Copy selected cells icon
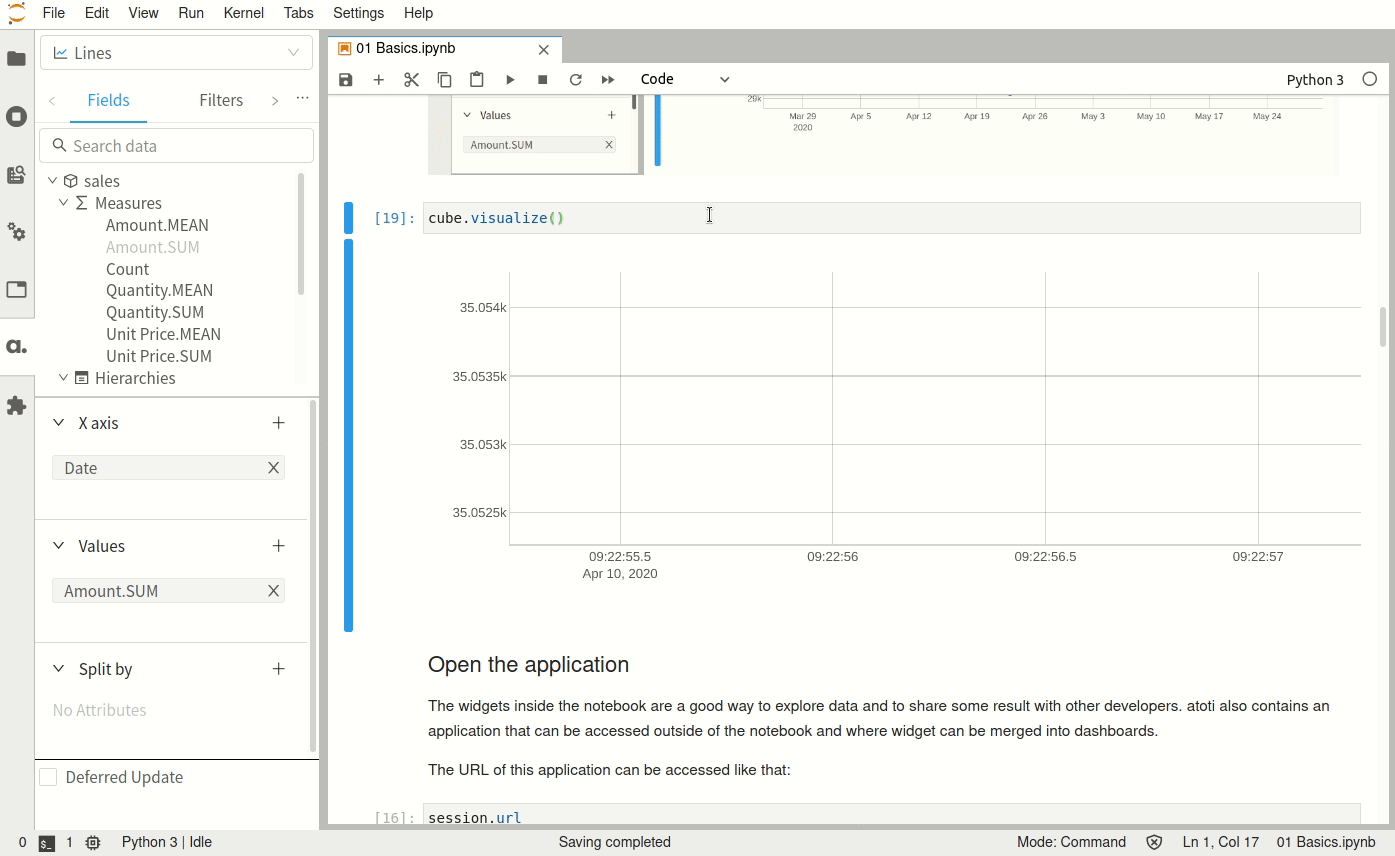 444,80
